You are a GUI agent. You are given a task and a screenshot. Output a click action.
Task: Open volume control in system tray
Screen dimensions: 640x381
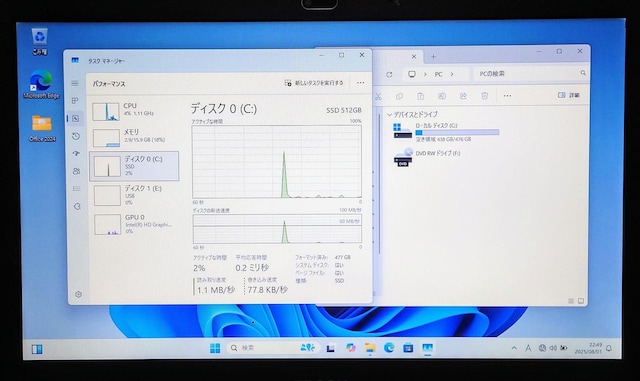pyautogui.click(x=553, y=348)
